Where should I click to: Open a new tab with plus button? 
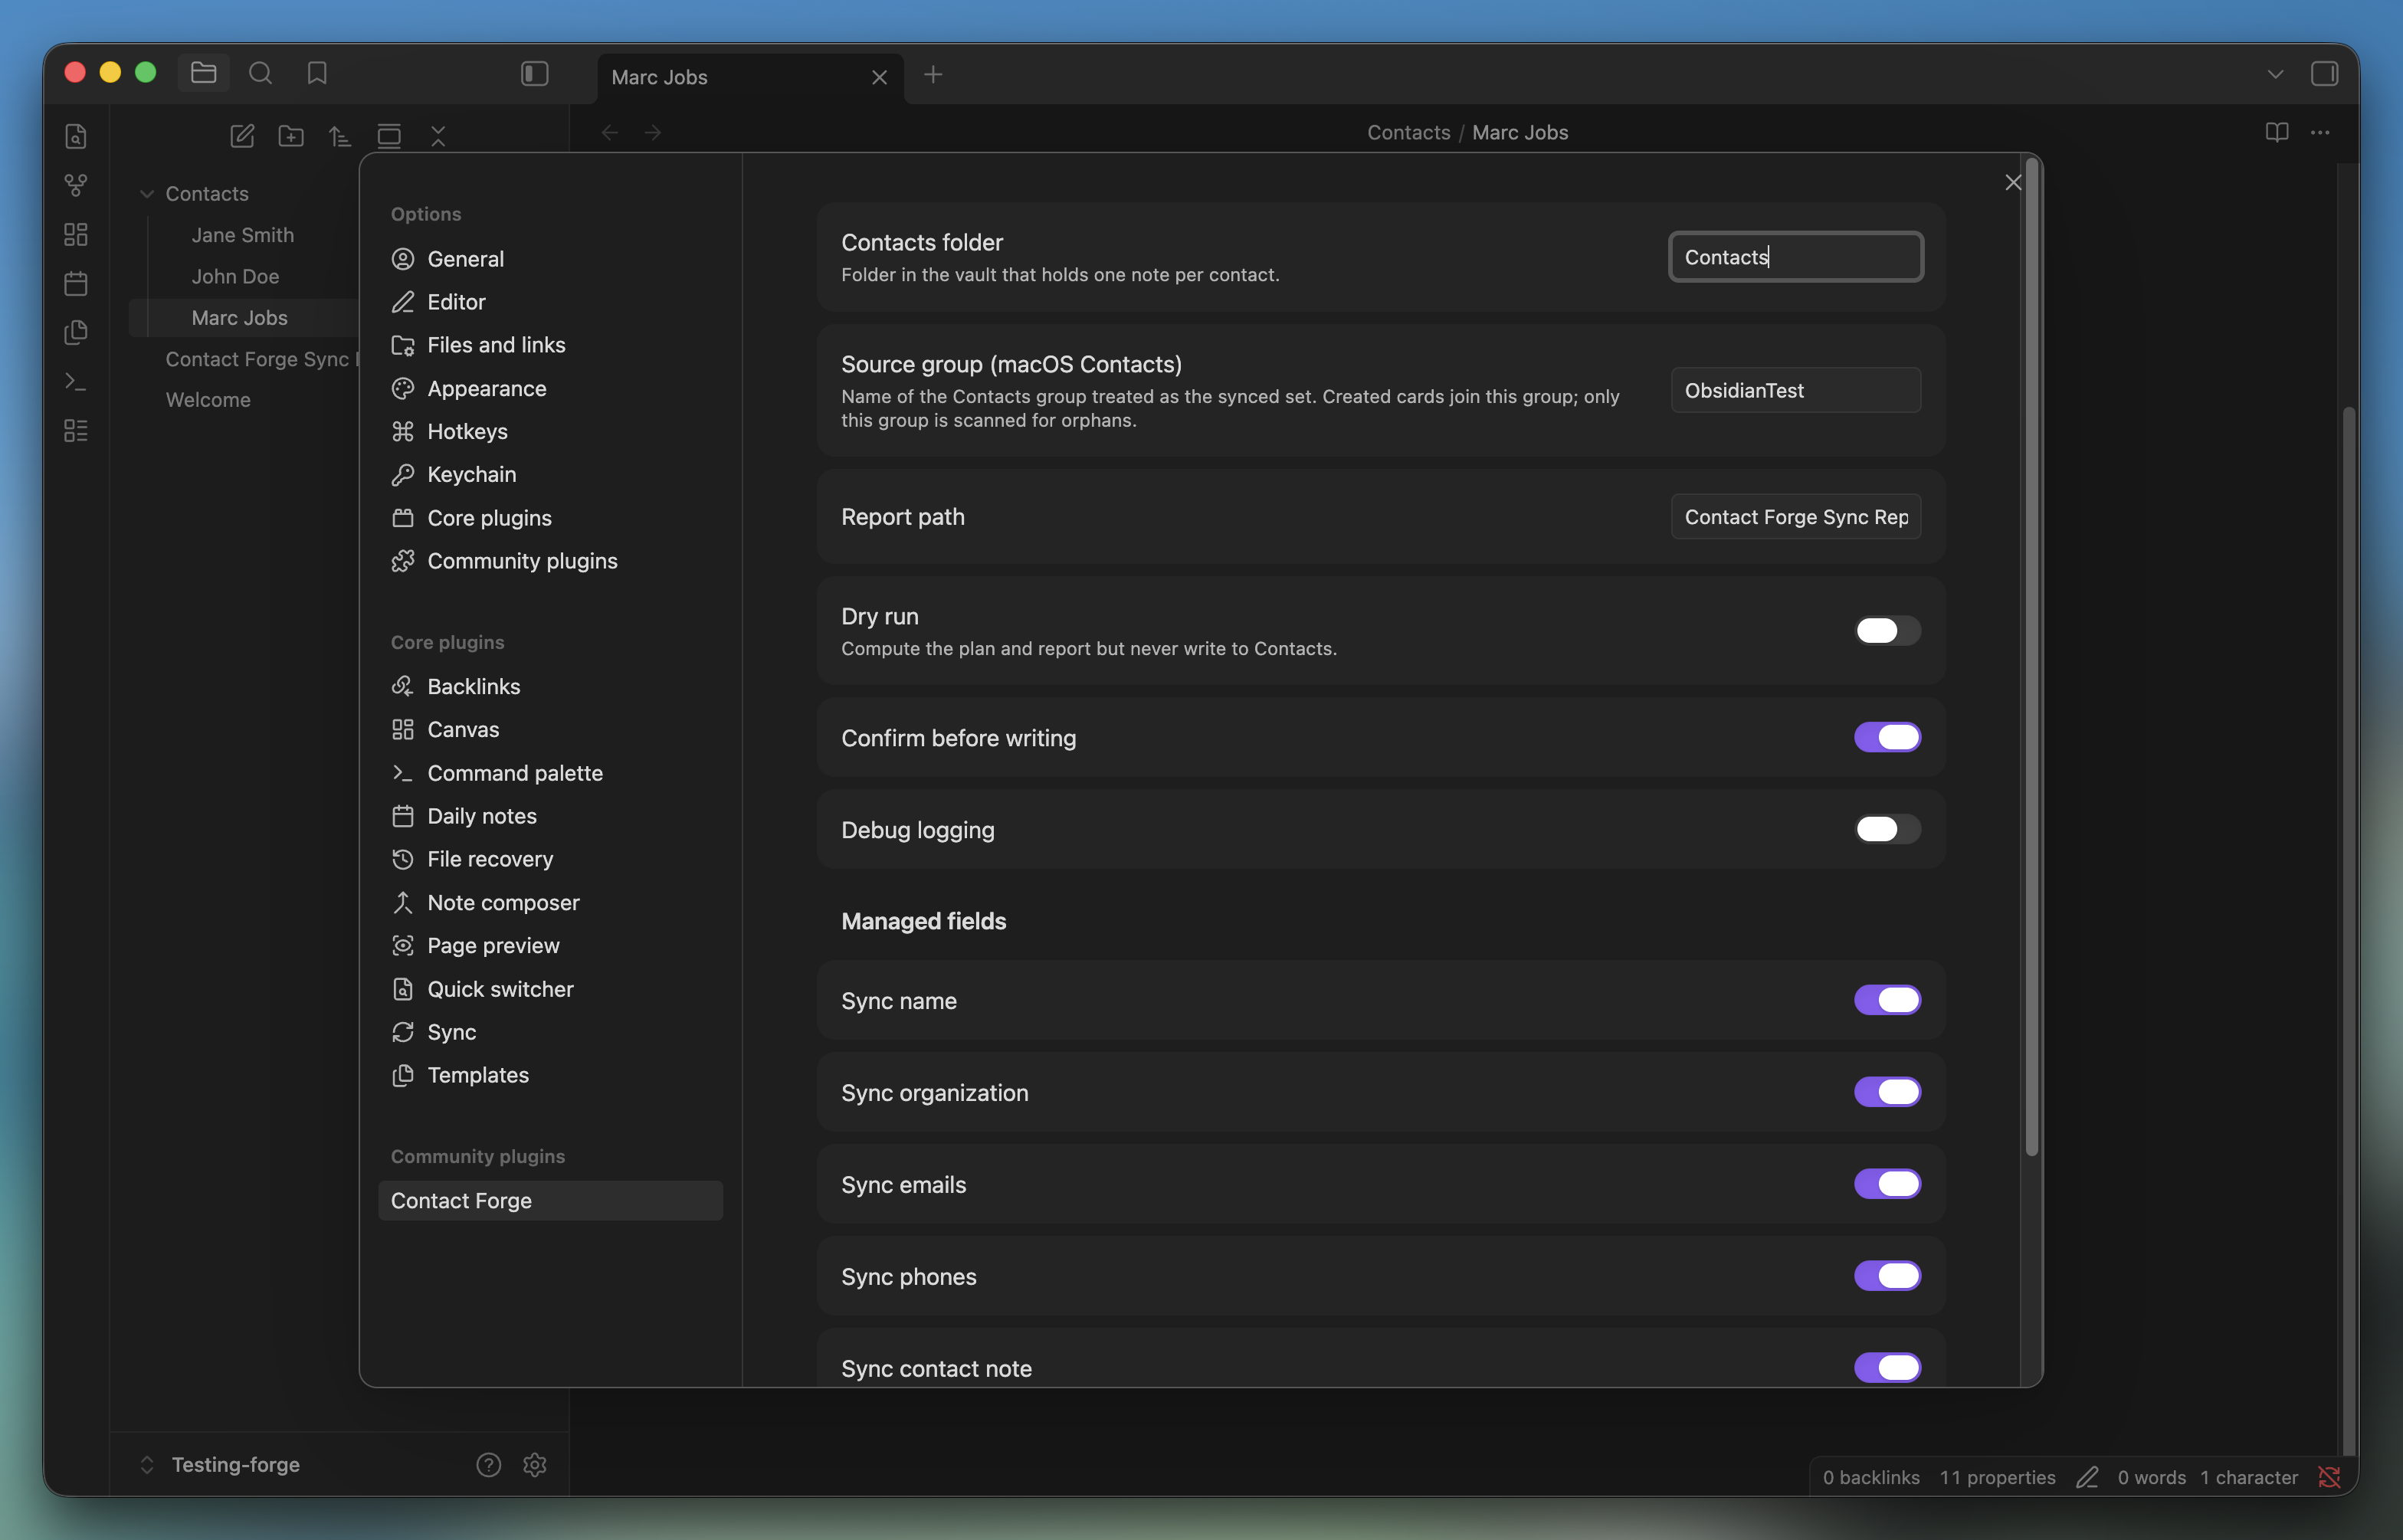click(x=933, y=75)
